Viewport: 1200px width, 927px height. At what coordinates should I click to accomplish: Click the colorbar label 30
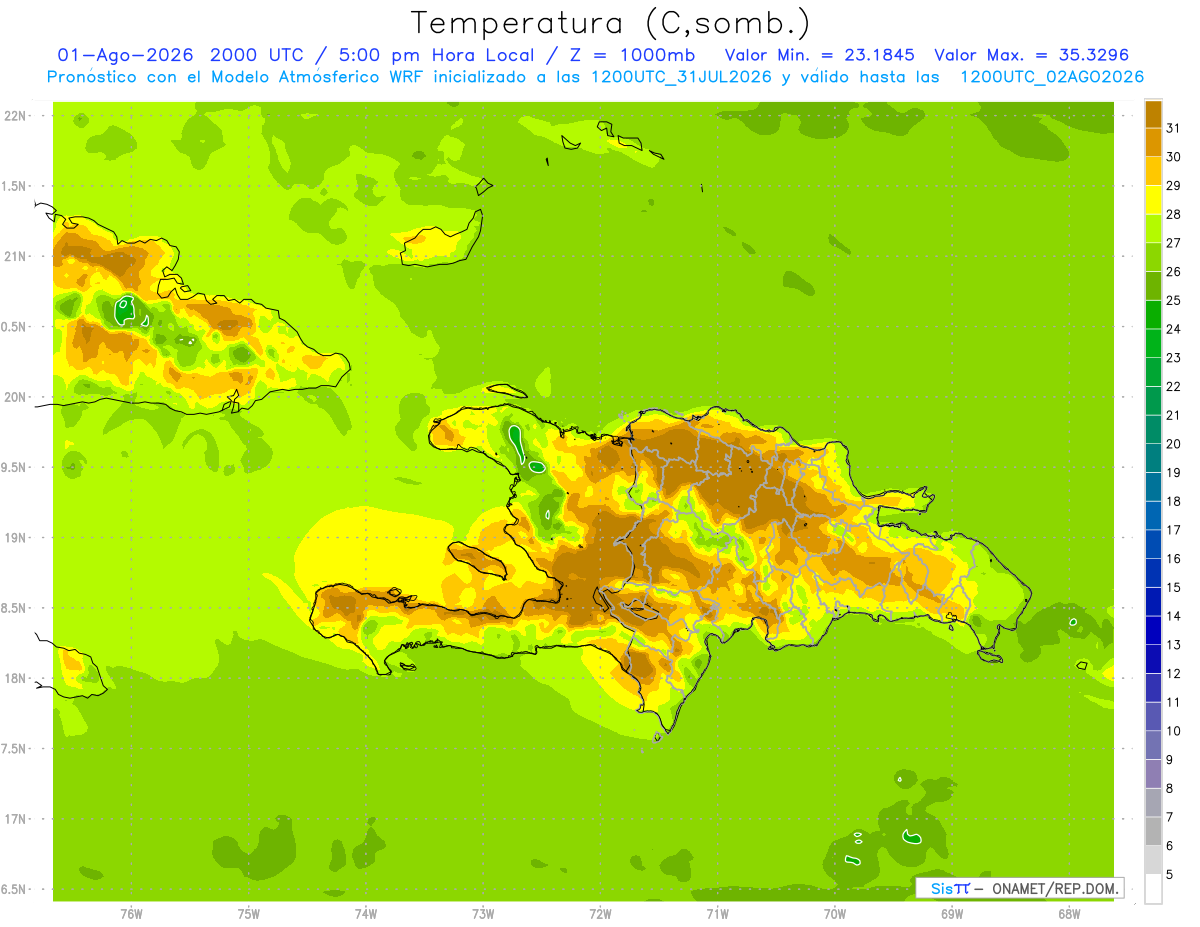coord(1173,157)
